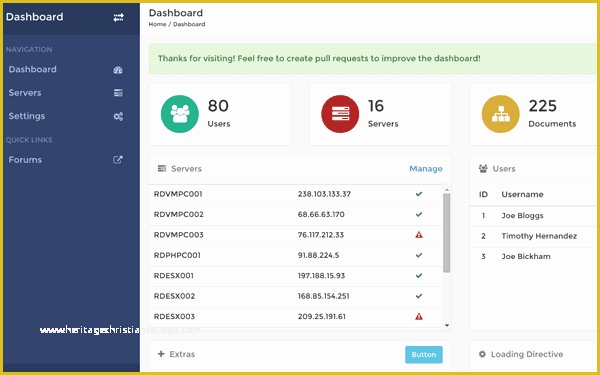Click the red warning icon for RDESX003

(419, 316)
